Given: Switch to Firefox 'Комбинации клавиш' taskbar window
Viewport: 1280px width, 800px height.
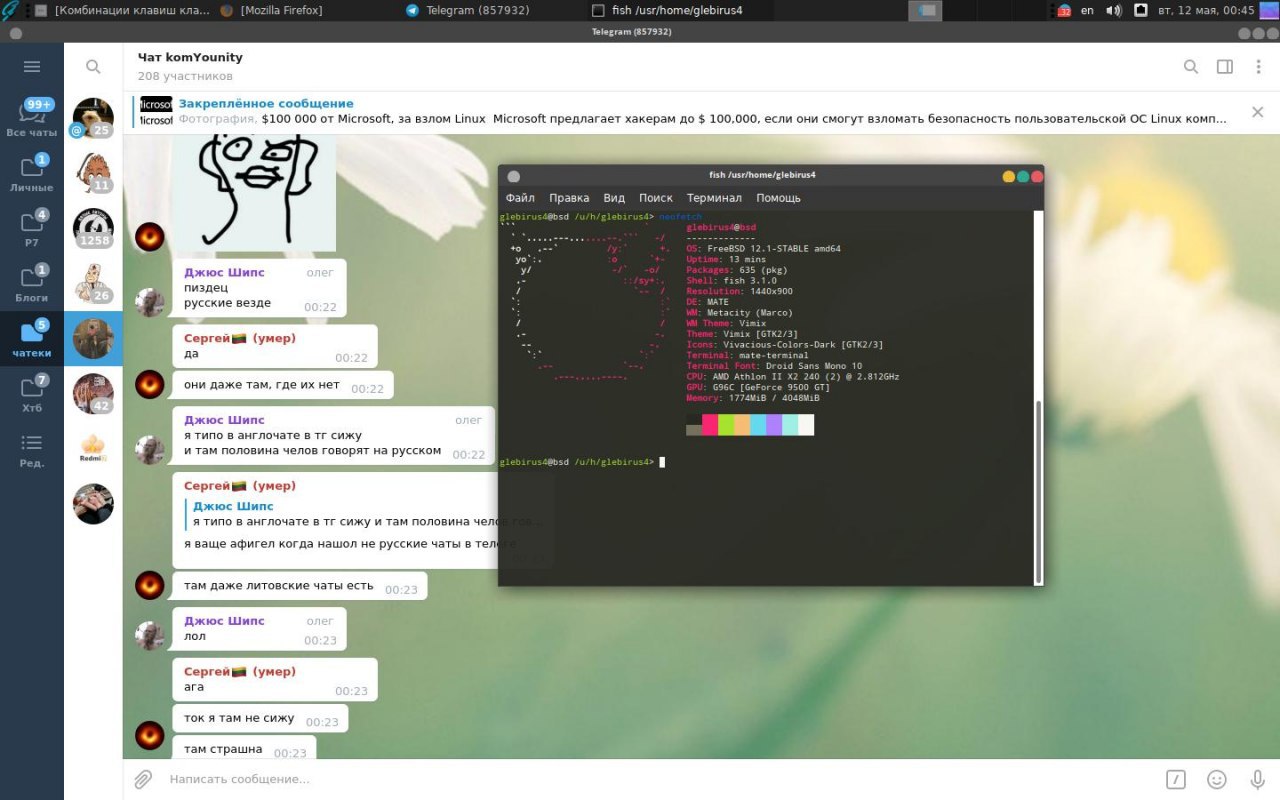Looking at the screenshot, I should click(122, 10).
